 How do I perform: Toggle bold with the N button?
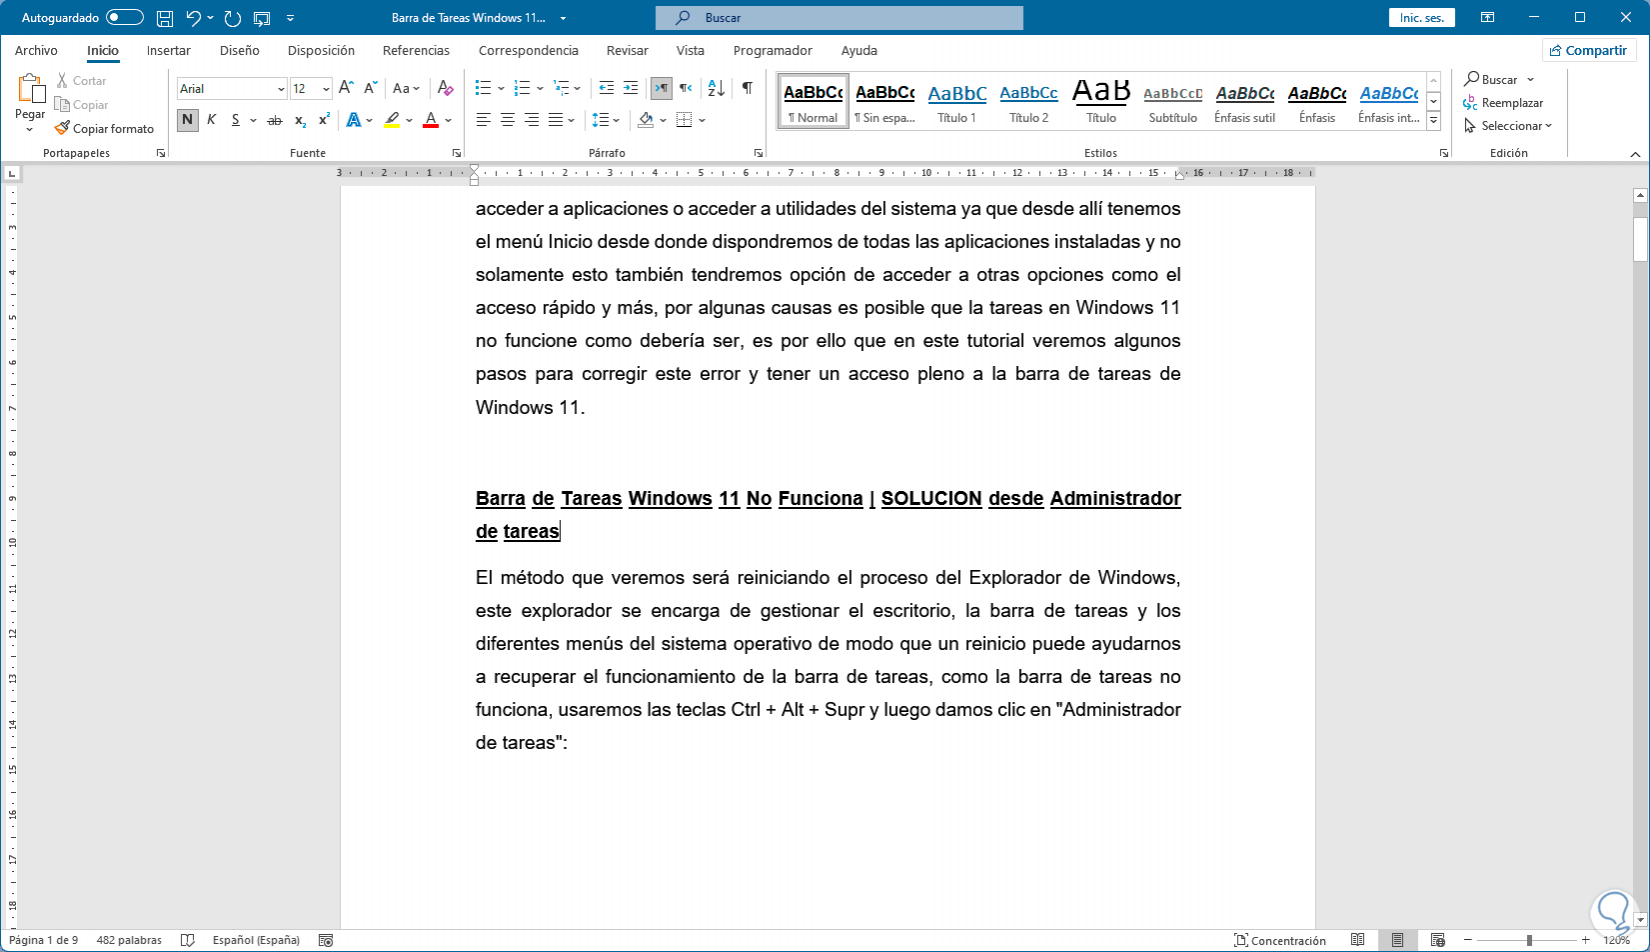tap(187, 120)
